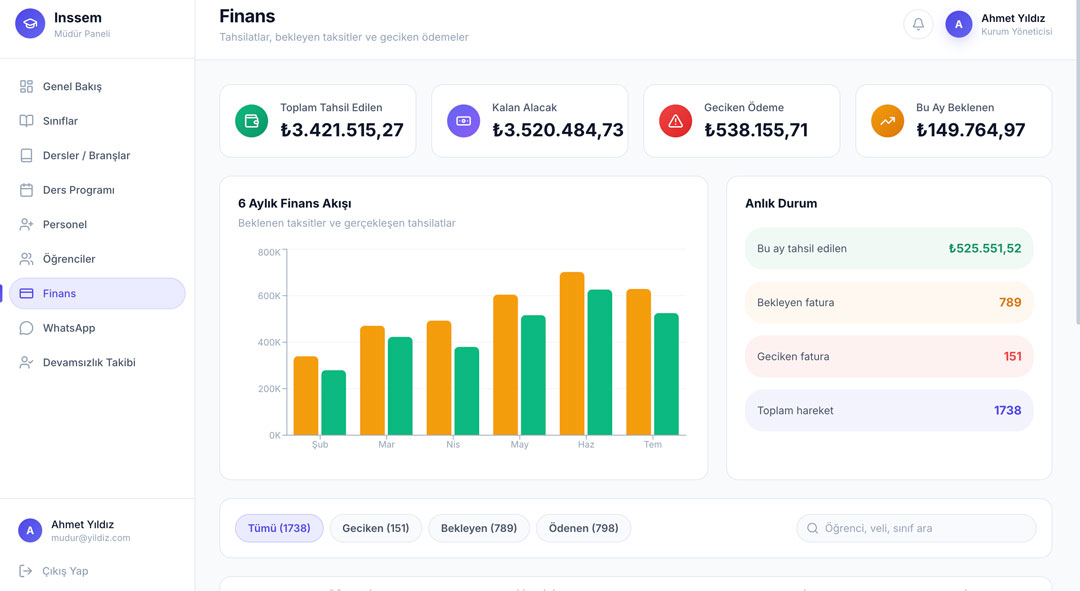Viewport: 1080px width, 591px height.
Task: Click the Inssem graduation cap logo
Action: point(30,23)
